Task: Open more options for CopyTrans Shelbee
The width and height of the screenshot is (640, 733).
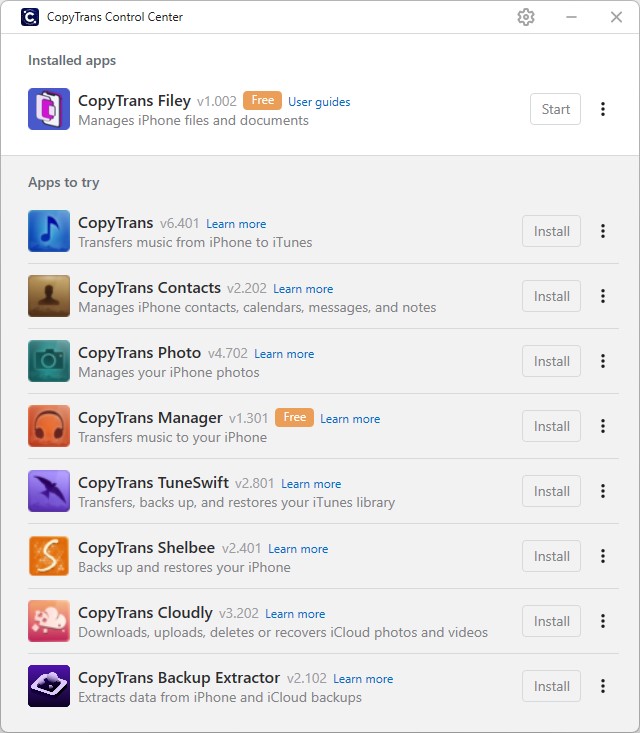Action: point(603,556)
